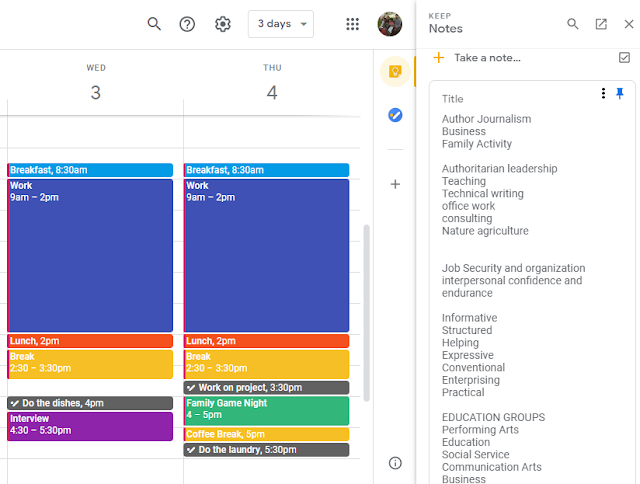This screenshot has width=640, height=484.
Task: Click 'Author Journalism' note line
Action: pyautogui.click(x=487, y=119)
